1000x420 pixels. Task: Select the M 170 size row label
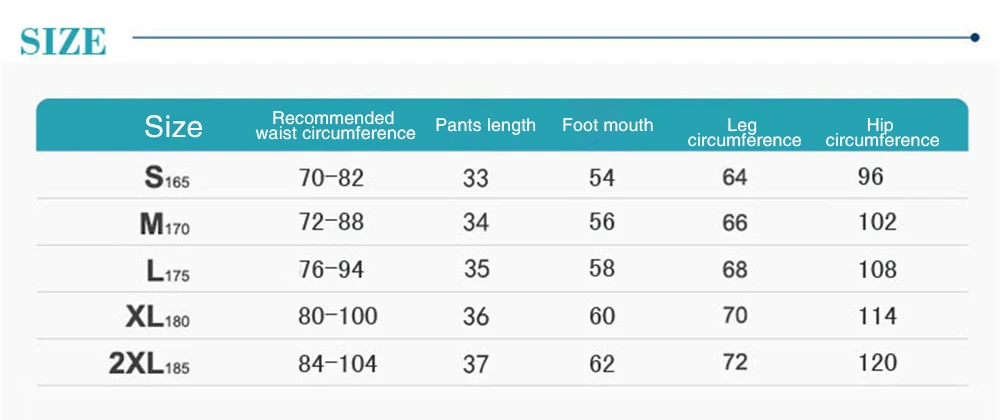pos(165,224)
